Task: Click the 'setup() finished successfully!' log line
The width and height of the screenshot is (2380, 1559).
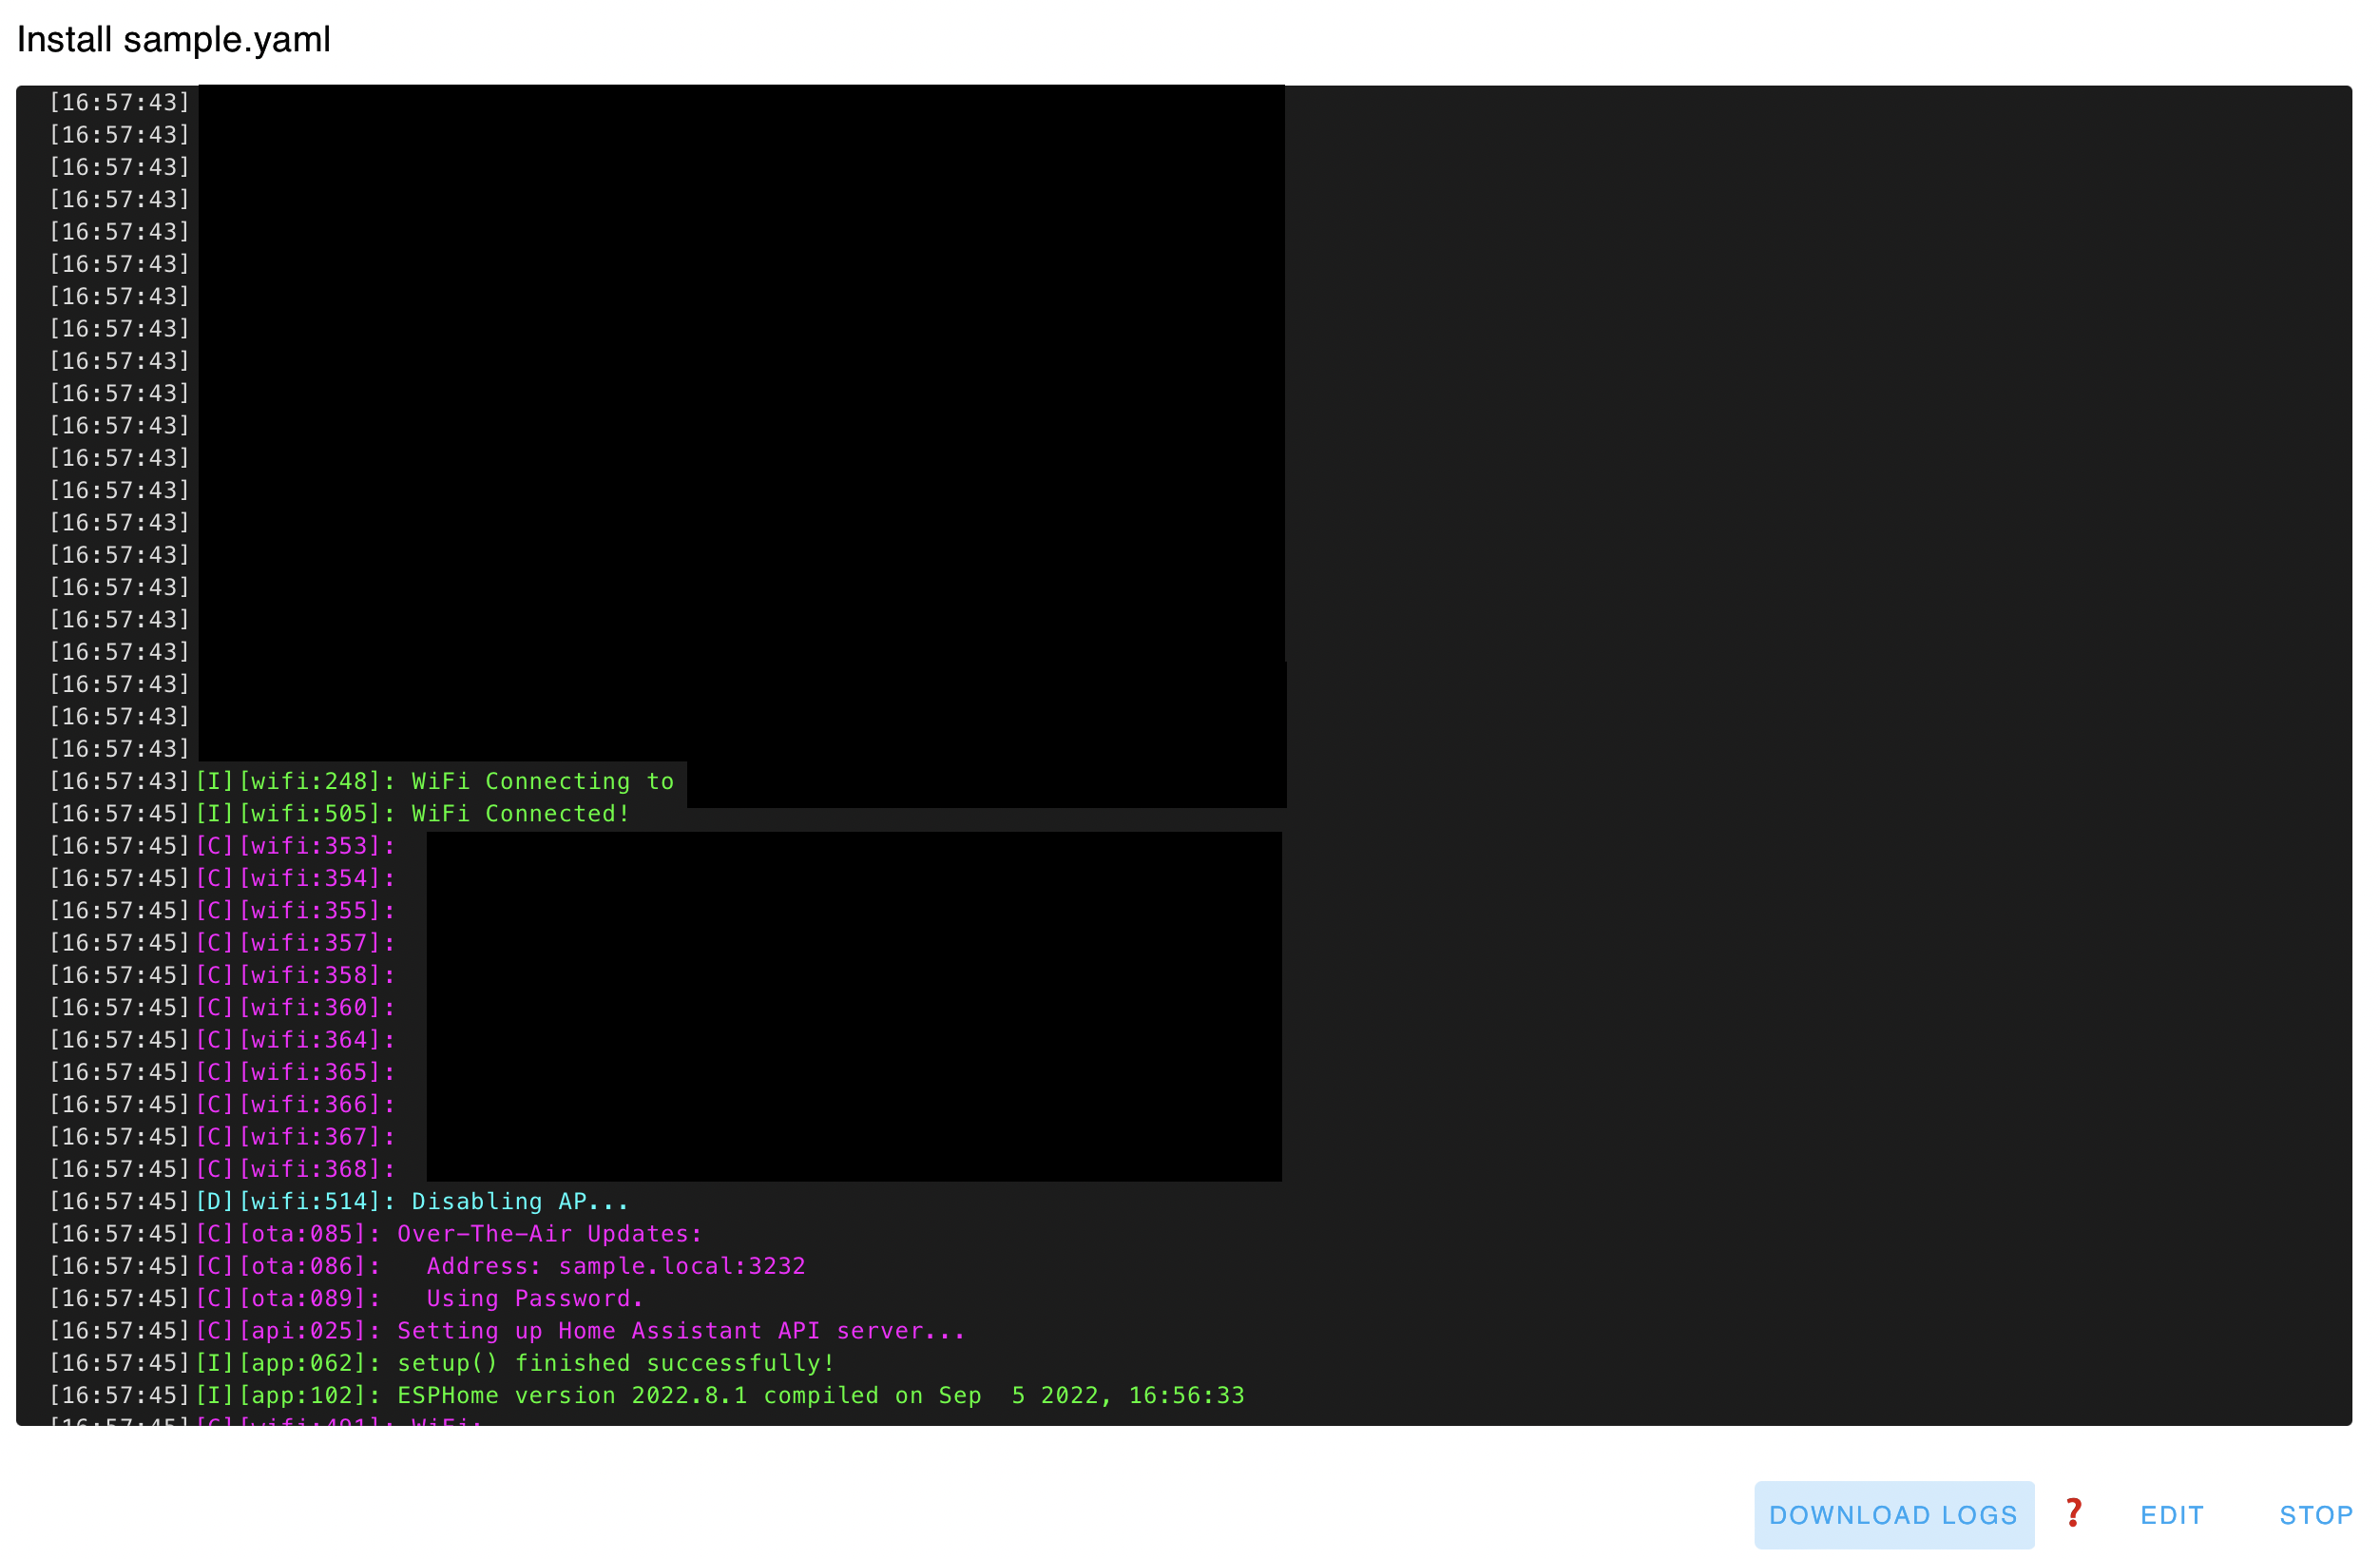Action: click(616, 1363)
